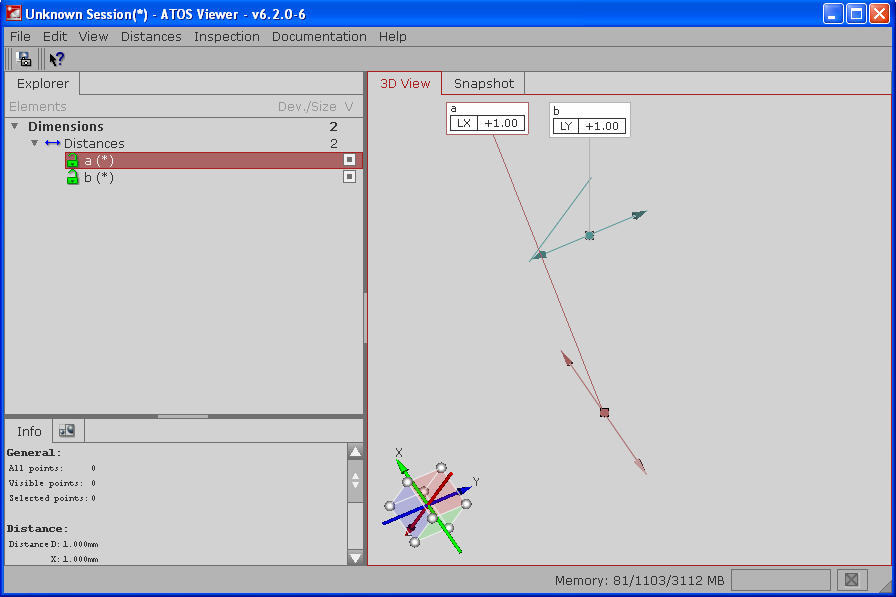The height and width of the screenshot is (597, 896).
Task: Click the Info panel scrollbar thumb
Action: (x=355, y=480)
